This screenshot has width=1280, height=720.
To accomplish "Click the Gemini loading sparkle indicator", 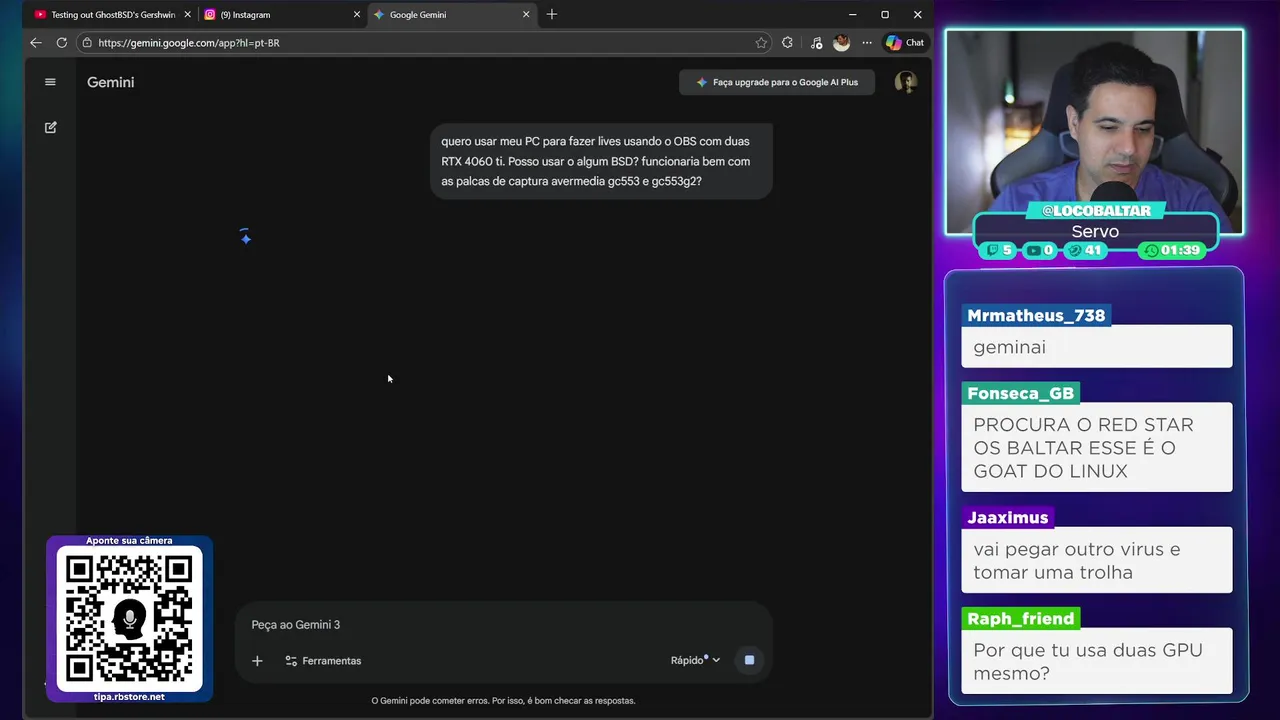I will tap(245, 237).
